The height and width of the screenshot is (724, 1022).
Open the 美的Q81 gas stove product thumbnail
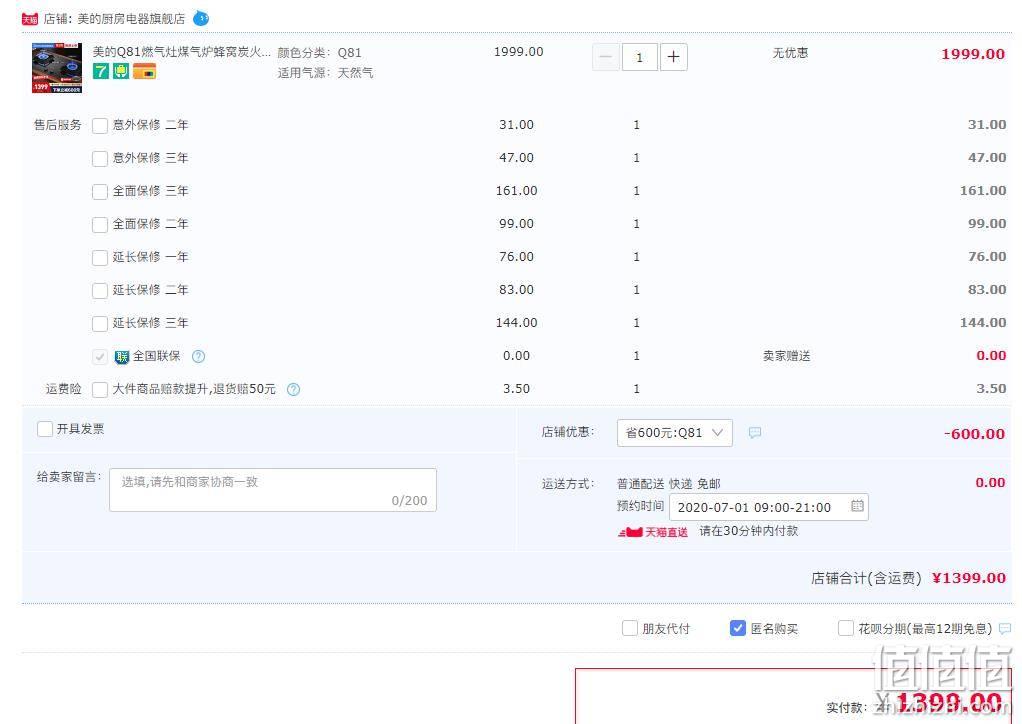tap(57, 68)
